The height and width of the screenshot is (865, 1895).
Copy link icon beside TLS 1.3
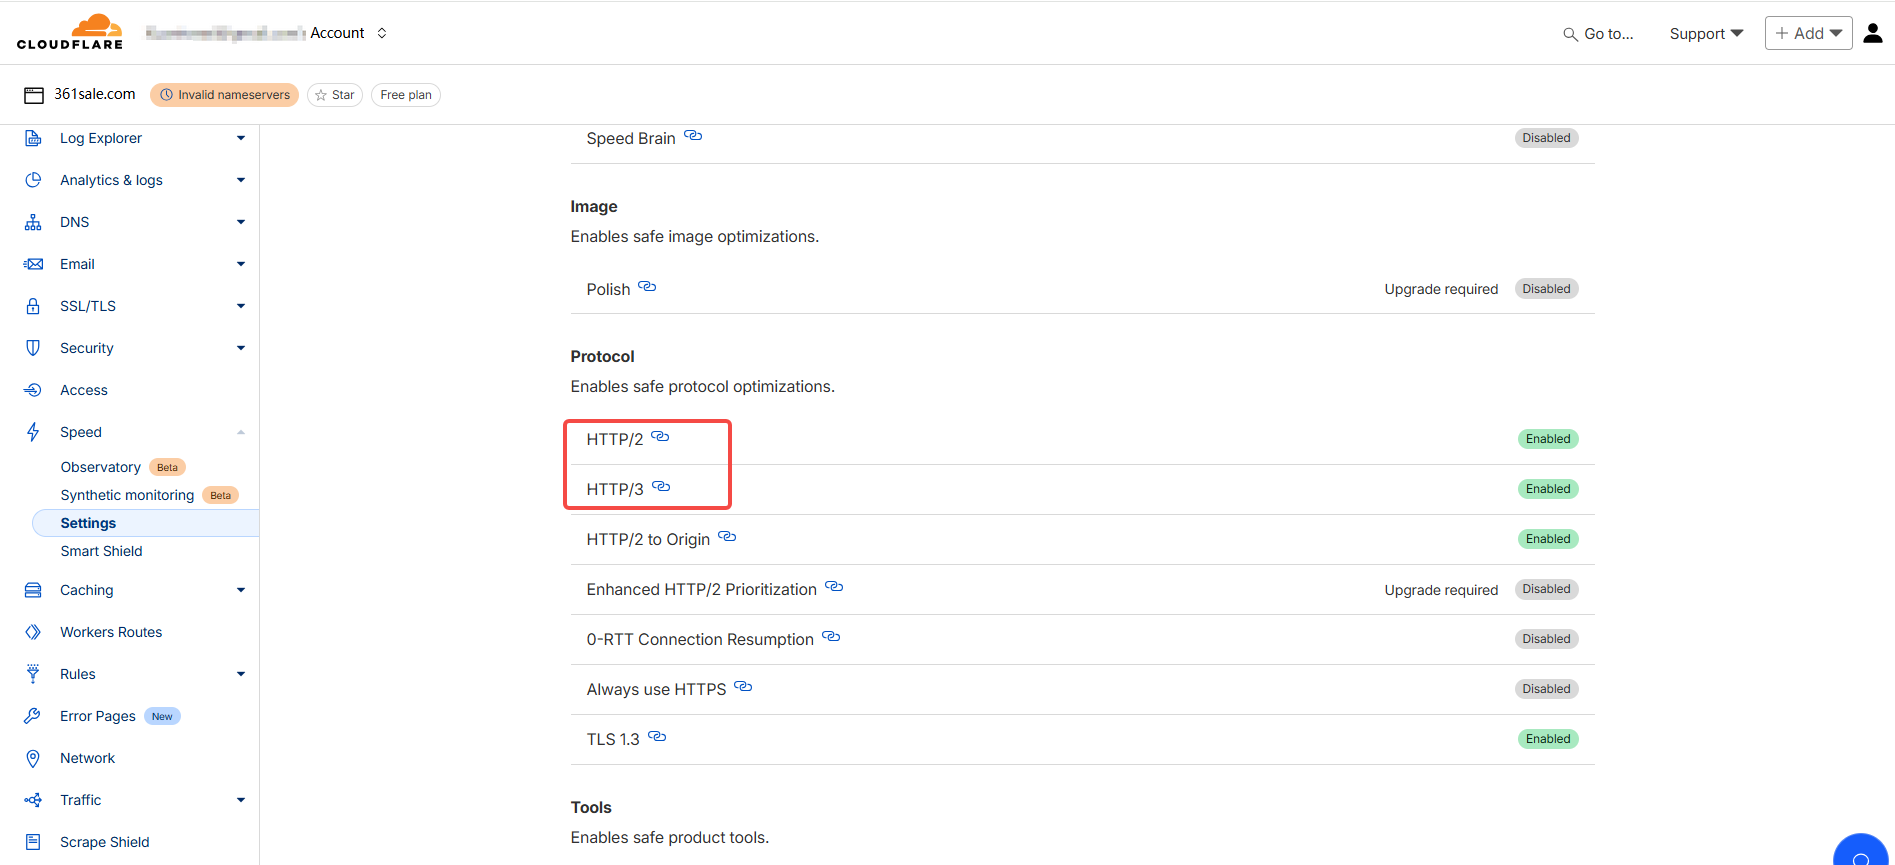pos(657,737)
